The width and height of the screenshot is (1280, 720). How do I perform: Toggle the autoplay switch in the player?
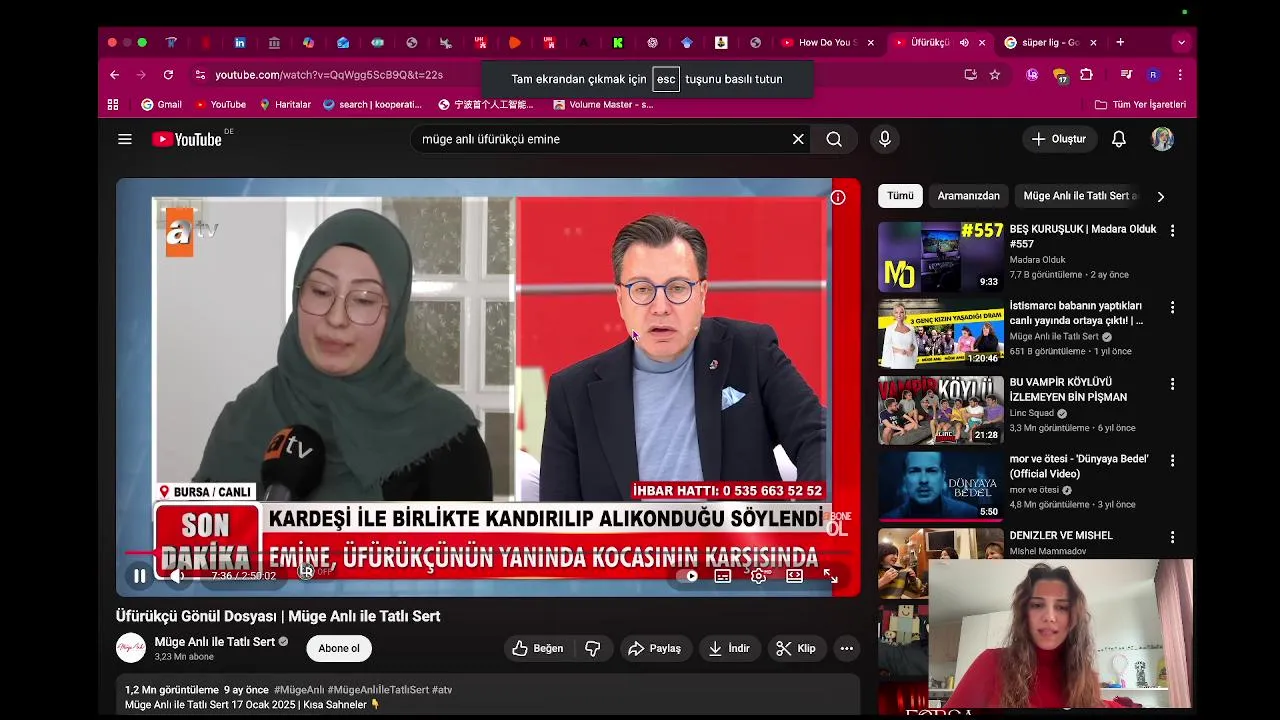(687, 576)
